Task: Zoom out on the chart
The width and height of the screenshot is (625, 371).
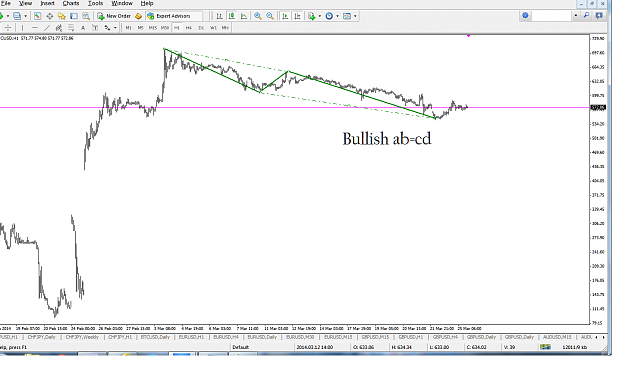Action: point(270,16)
